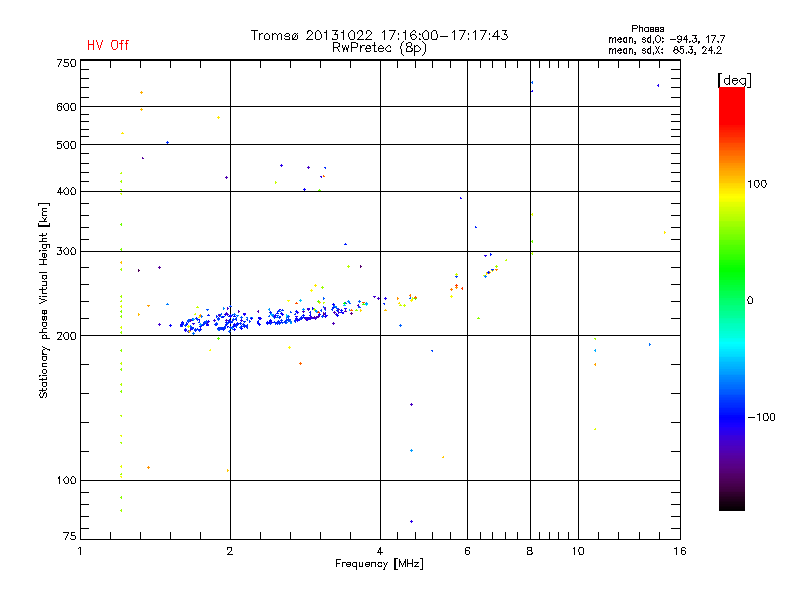
Task: Click the x-axis tick label "4"
Action: pyautogui.click(x=380, y=551)
